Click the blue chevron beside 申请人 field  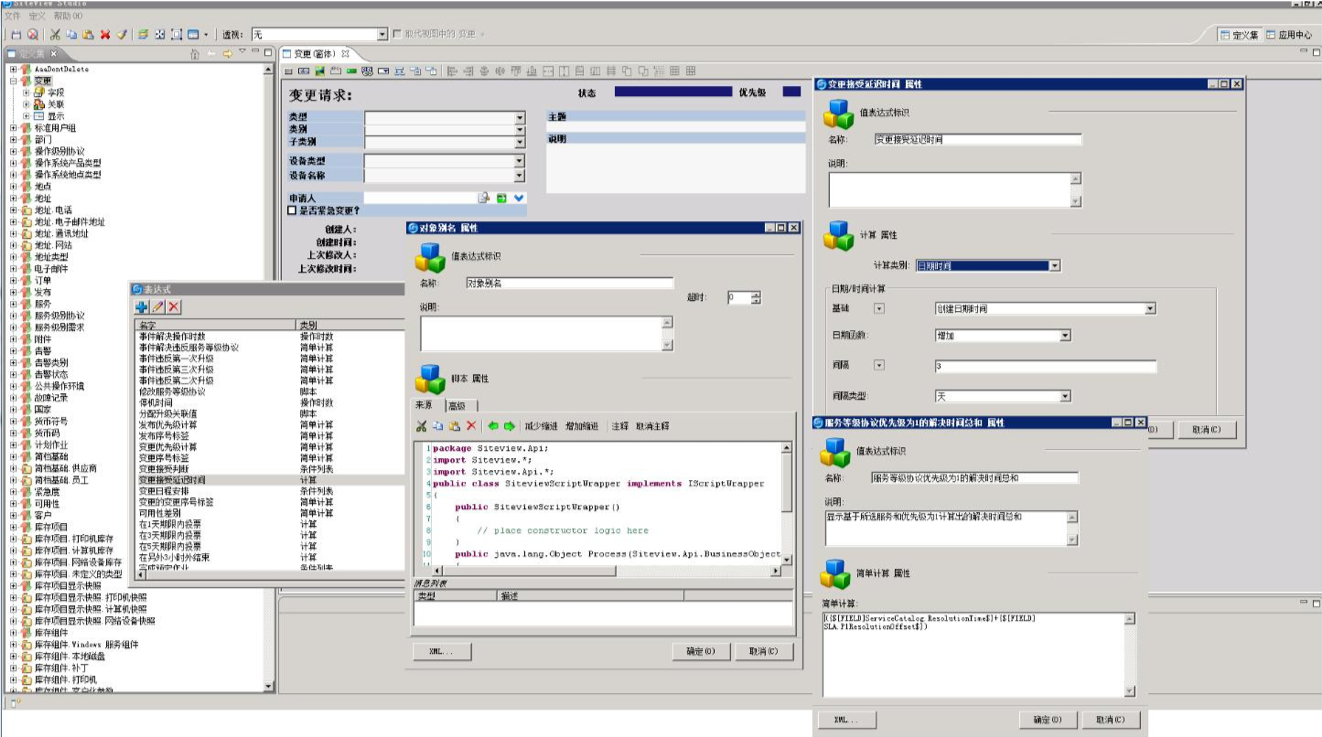coord(519,198)
